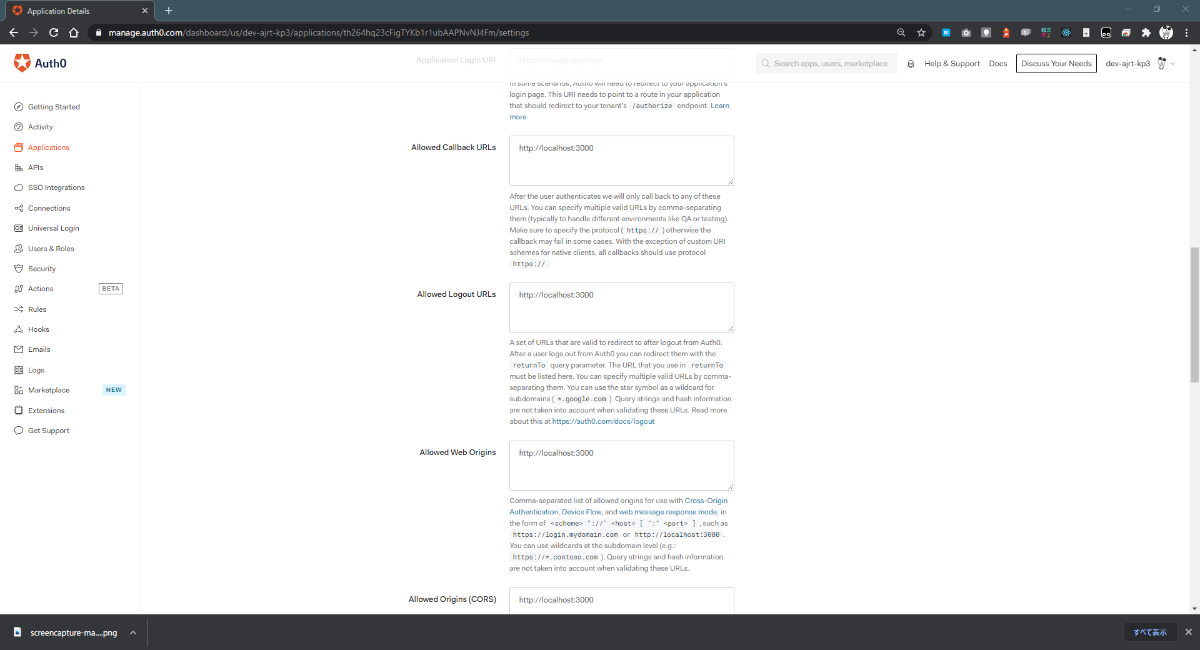Go back with browser back arrow
The image size is (1200, 650).
point(14,32)
